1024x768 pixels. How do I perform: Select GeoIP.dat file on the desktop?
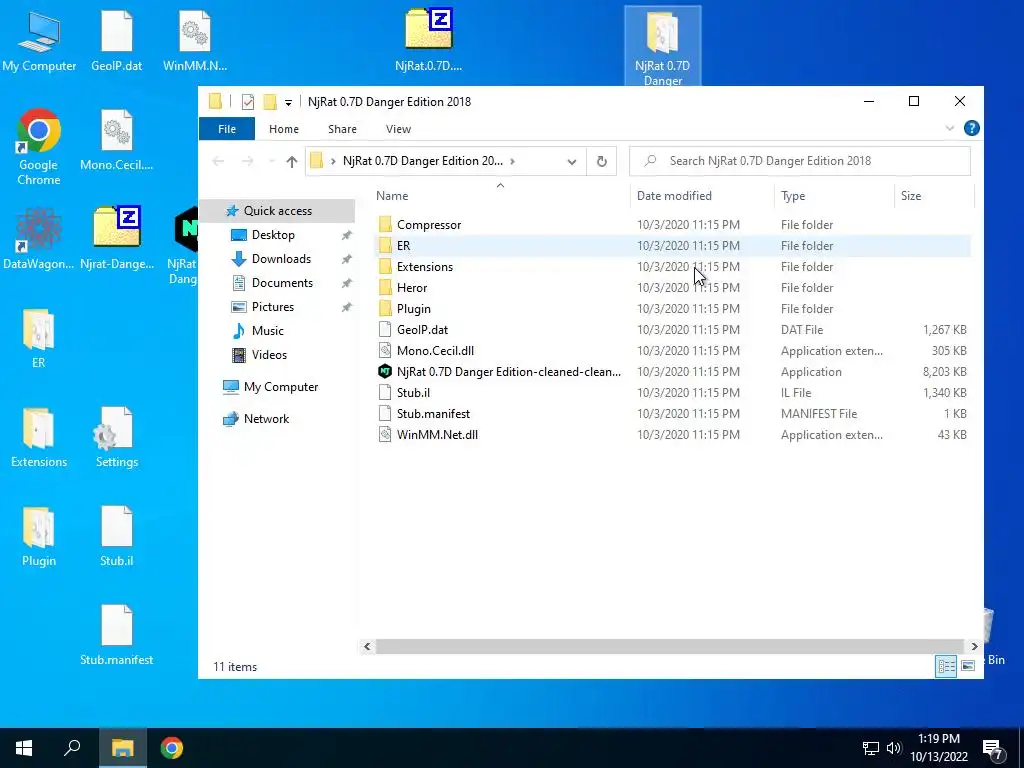[x=116, y=40]
